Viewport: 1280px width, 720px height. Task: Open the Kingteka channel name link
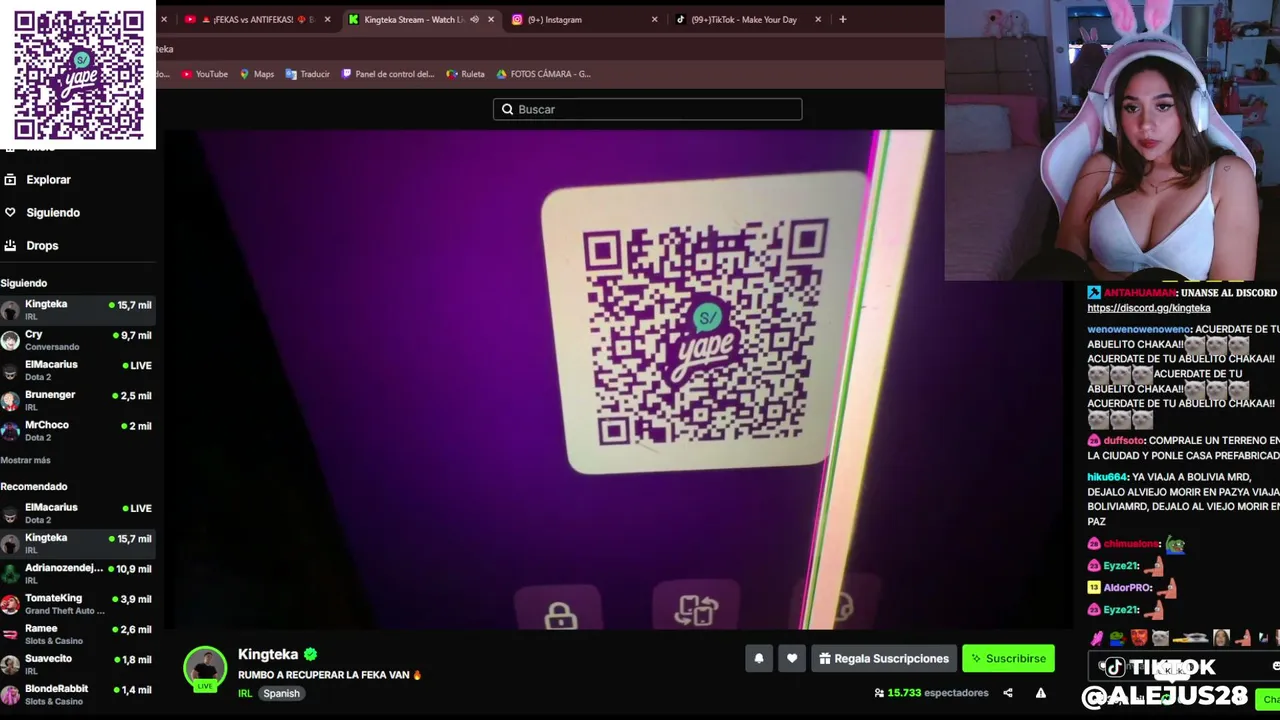click(268, 654)
